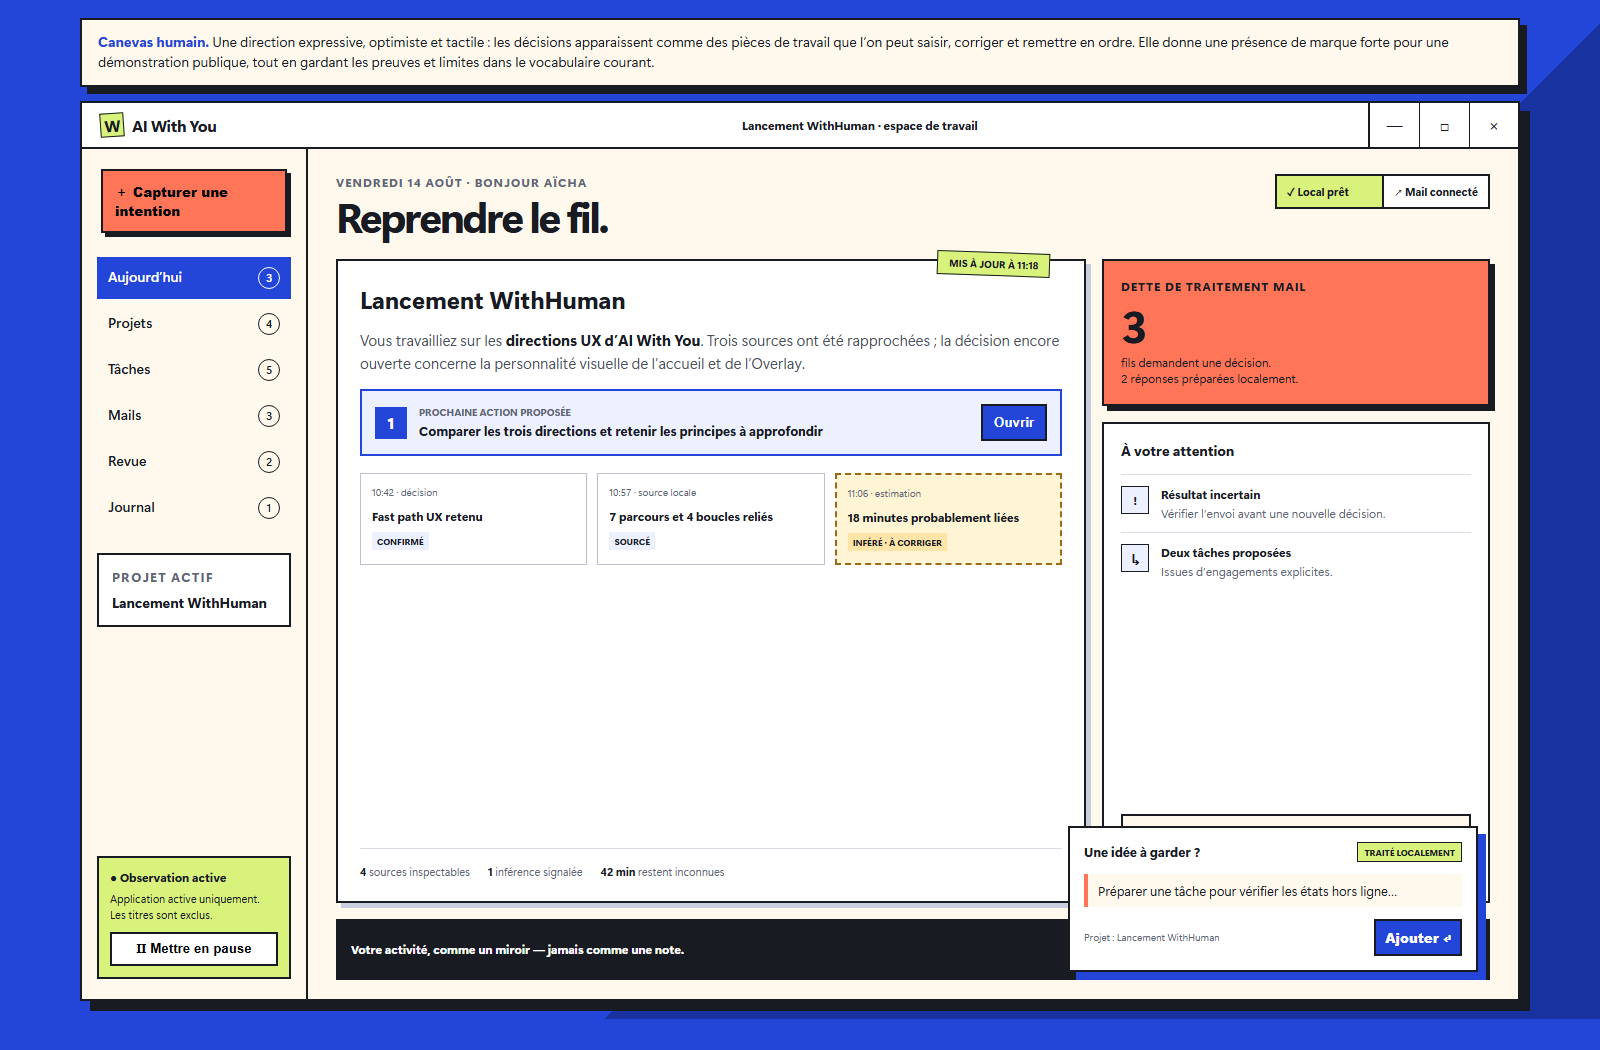Pause observation with Mettre en pause
This screenshot has width=1600, height=1050.
click(194, 949)
